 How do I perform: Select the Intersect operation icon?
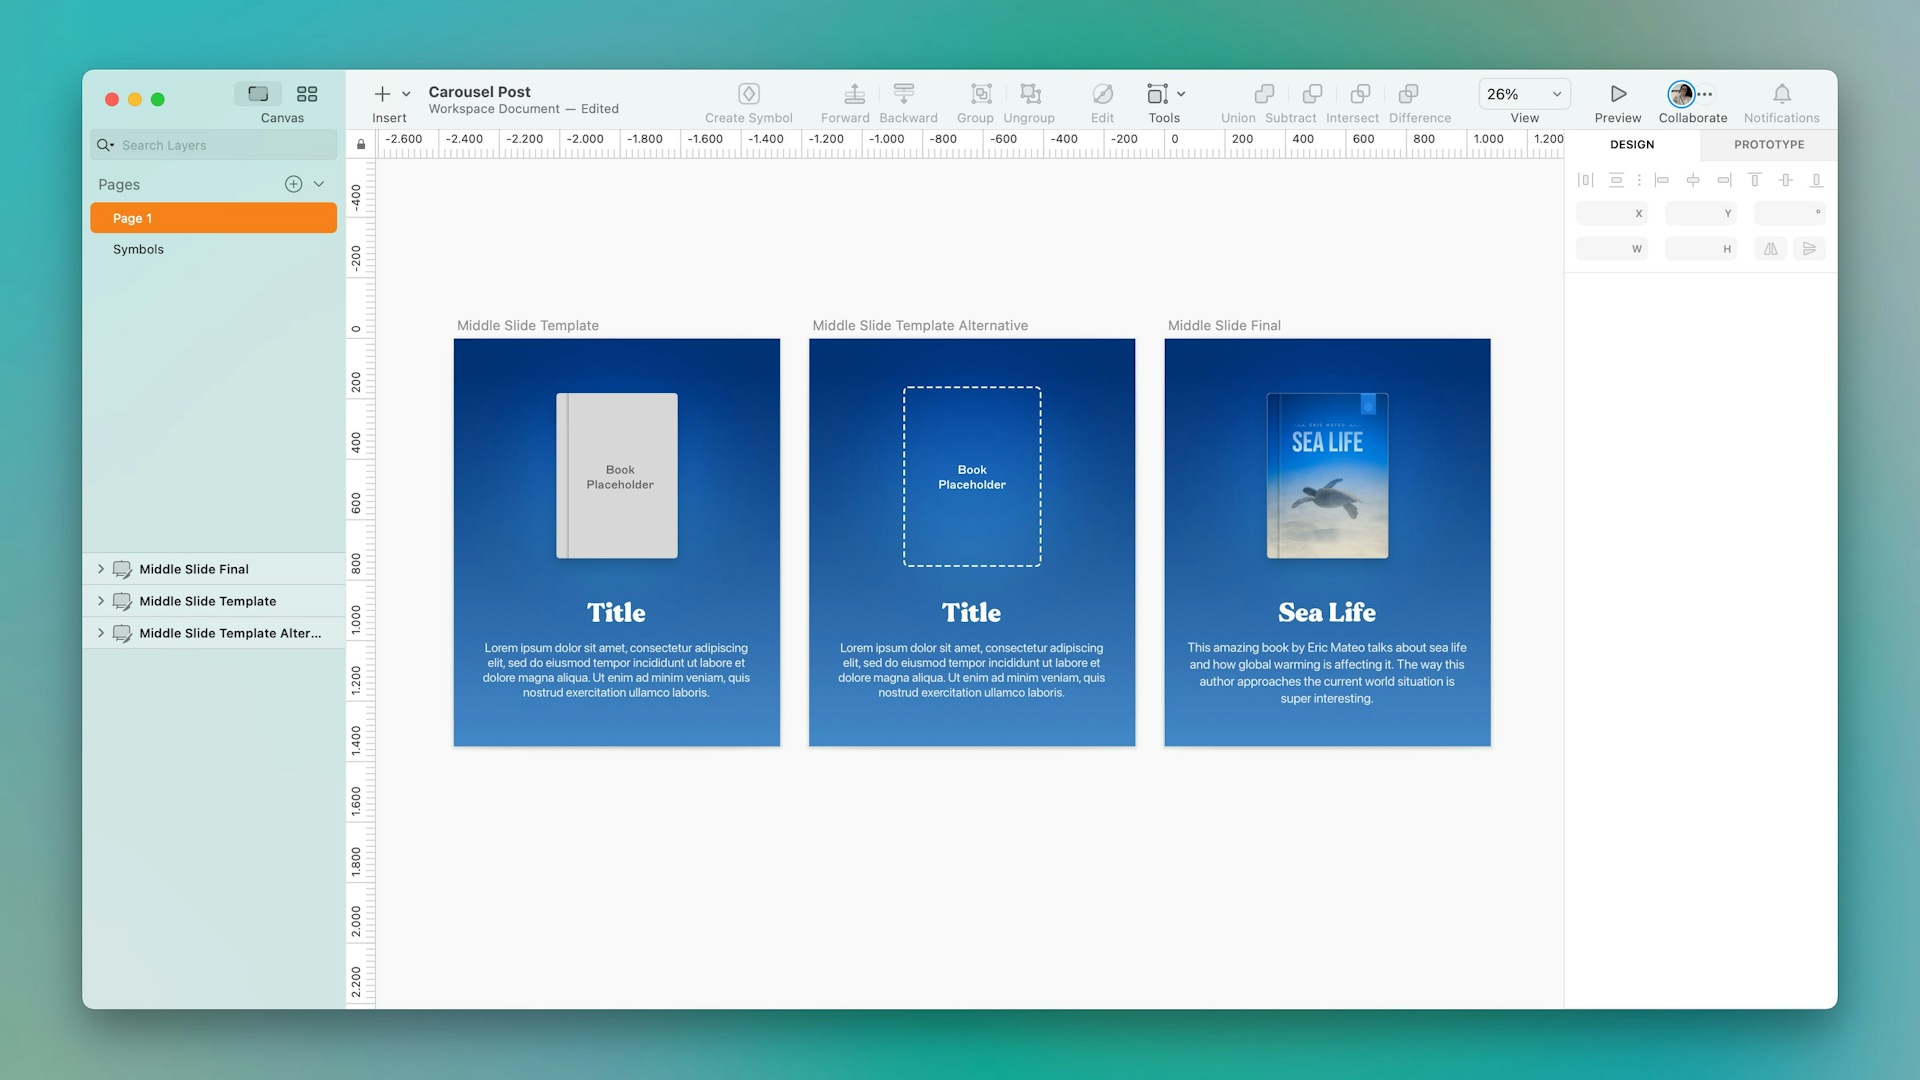[1358, 93]
